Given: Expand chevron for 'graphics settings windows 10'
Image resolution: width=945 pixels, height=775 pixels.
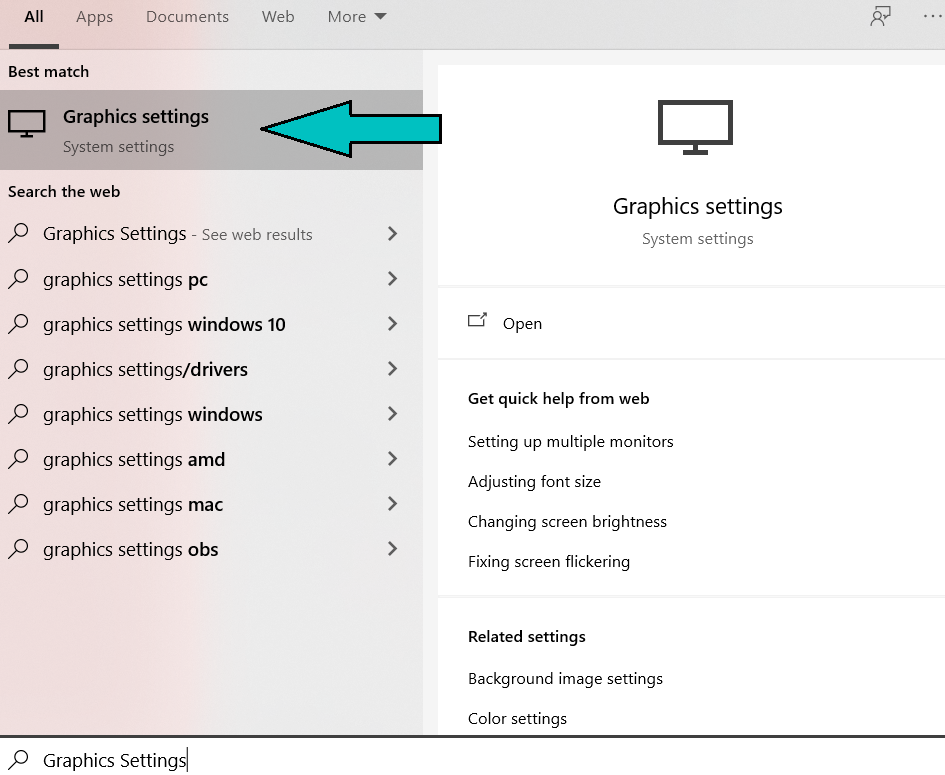Looking at the screenshot, I should 392,324.
